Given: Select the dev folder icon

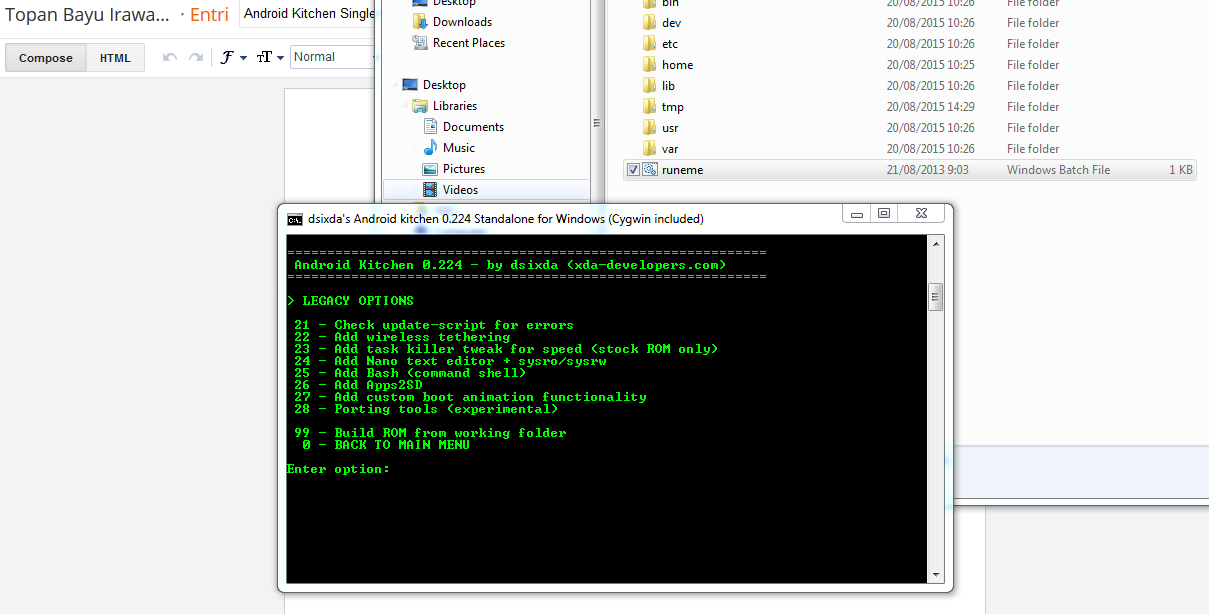Looking at the screenshot, I should 649,23.
